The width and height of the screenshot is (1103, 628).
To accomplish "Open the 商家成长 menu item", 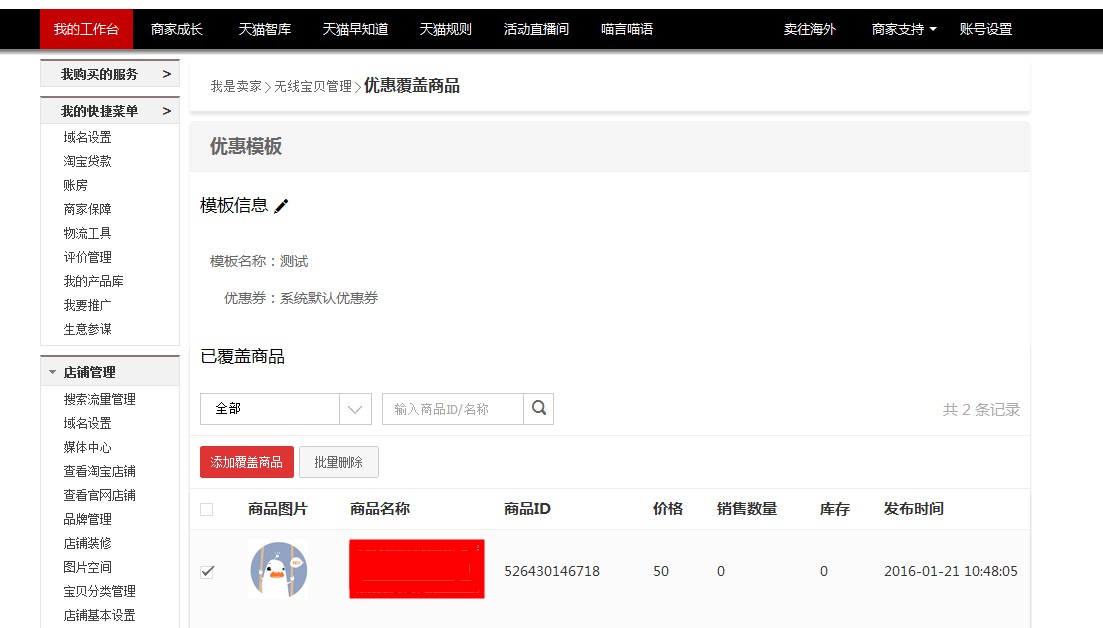I will coord(177,30).
